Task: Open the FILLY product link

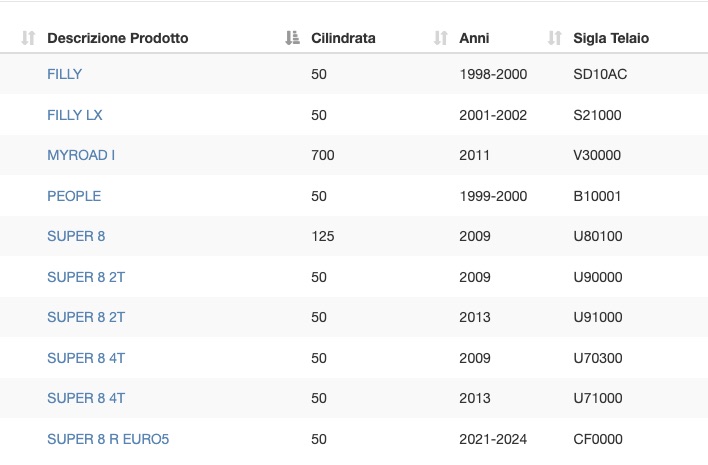Action: (65, 74)
